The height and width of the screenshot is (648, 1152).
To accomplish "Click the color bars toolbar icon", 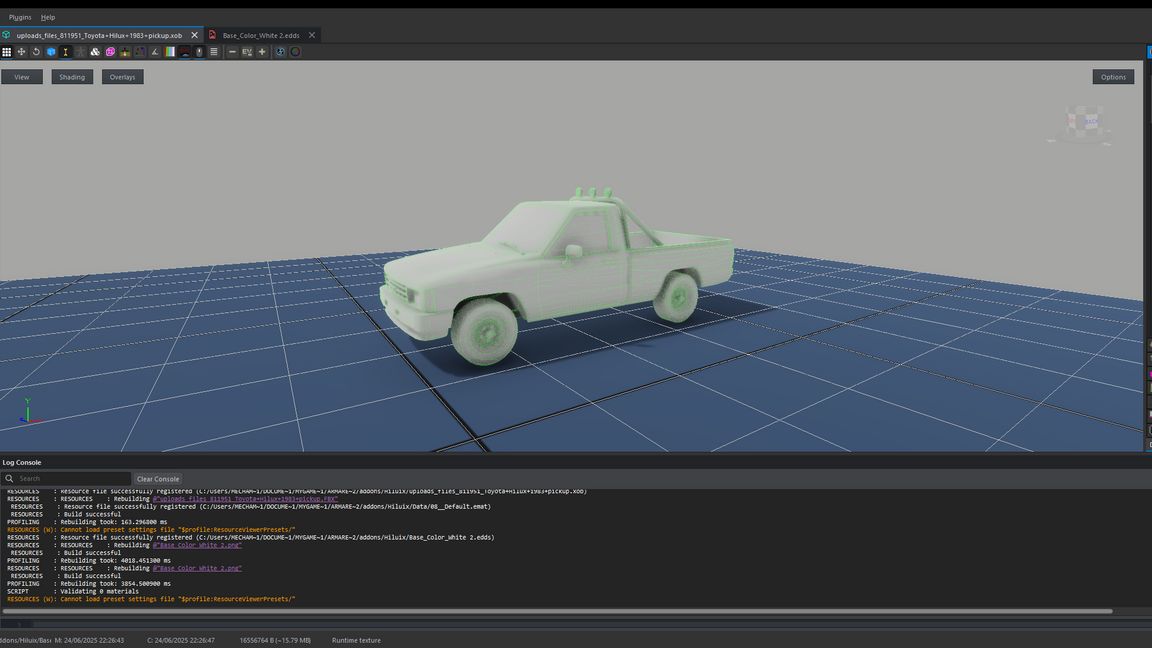I will [x=170, y=52].
